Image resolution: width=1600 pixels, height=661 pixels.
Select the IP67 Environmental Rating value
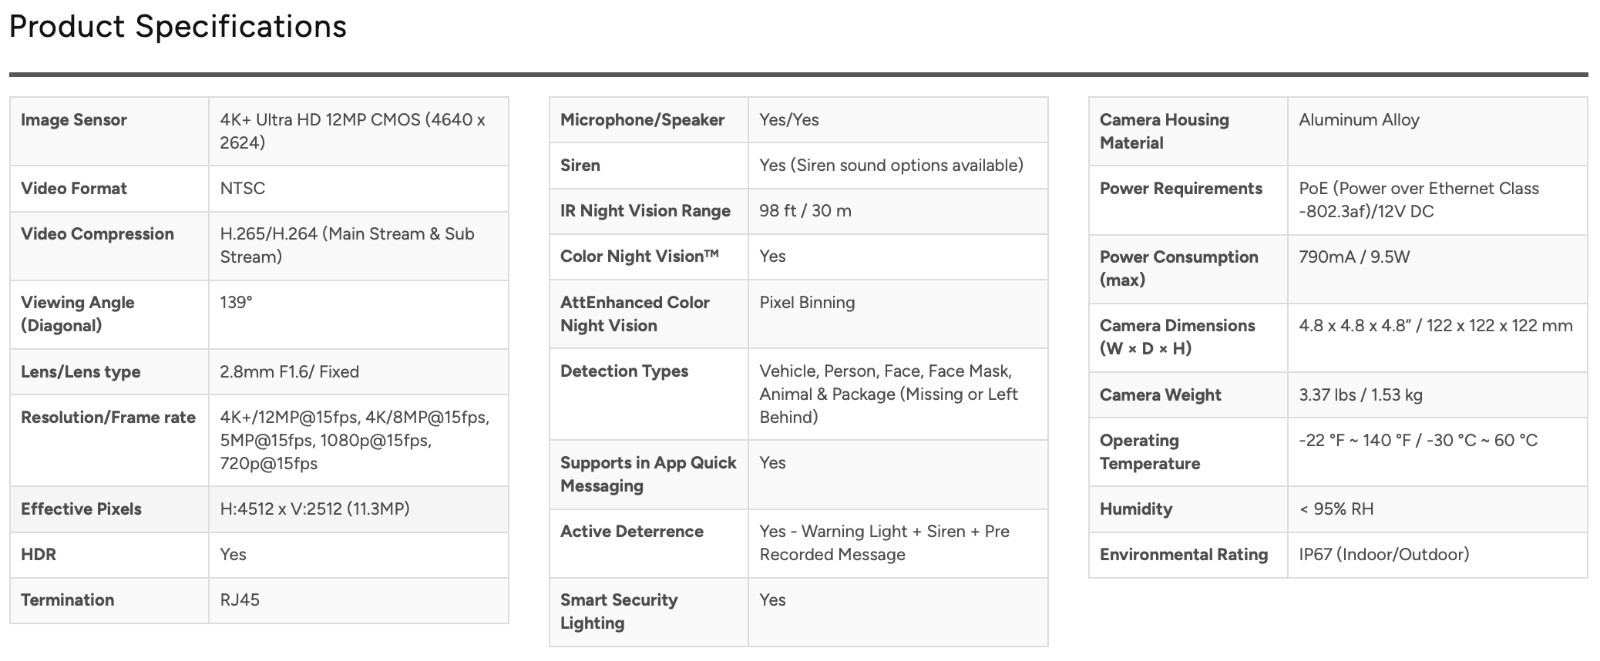click(1384, 554)
